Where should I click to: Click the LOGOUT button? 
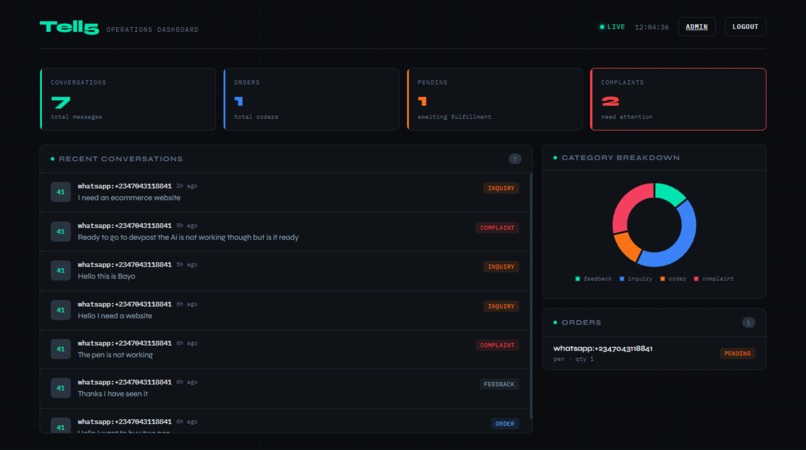[x=745, y=27]
